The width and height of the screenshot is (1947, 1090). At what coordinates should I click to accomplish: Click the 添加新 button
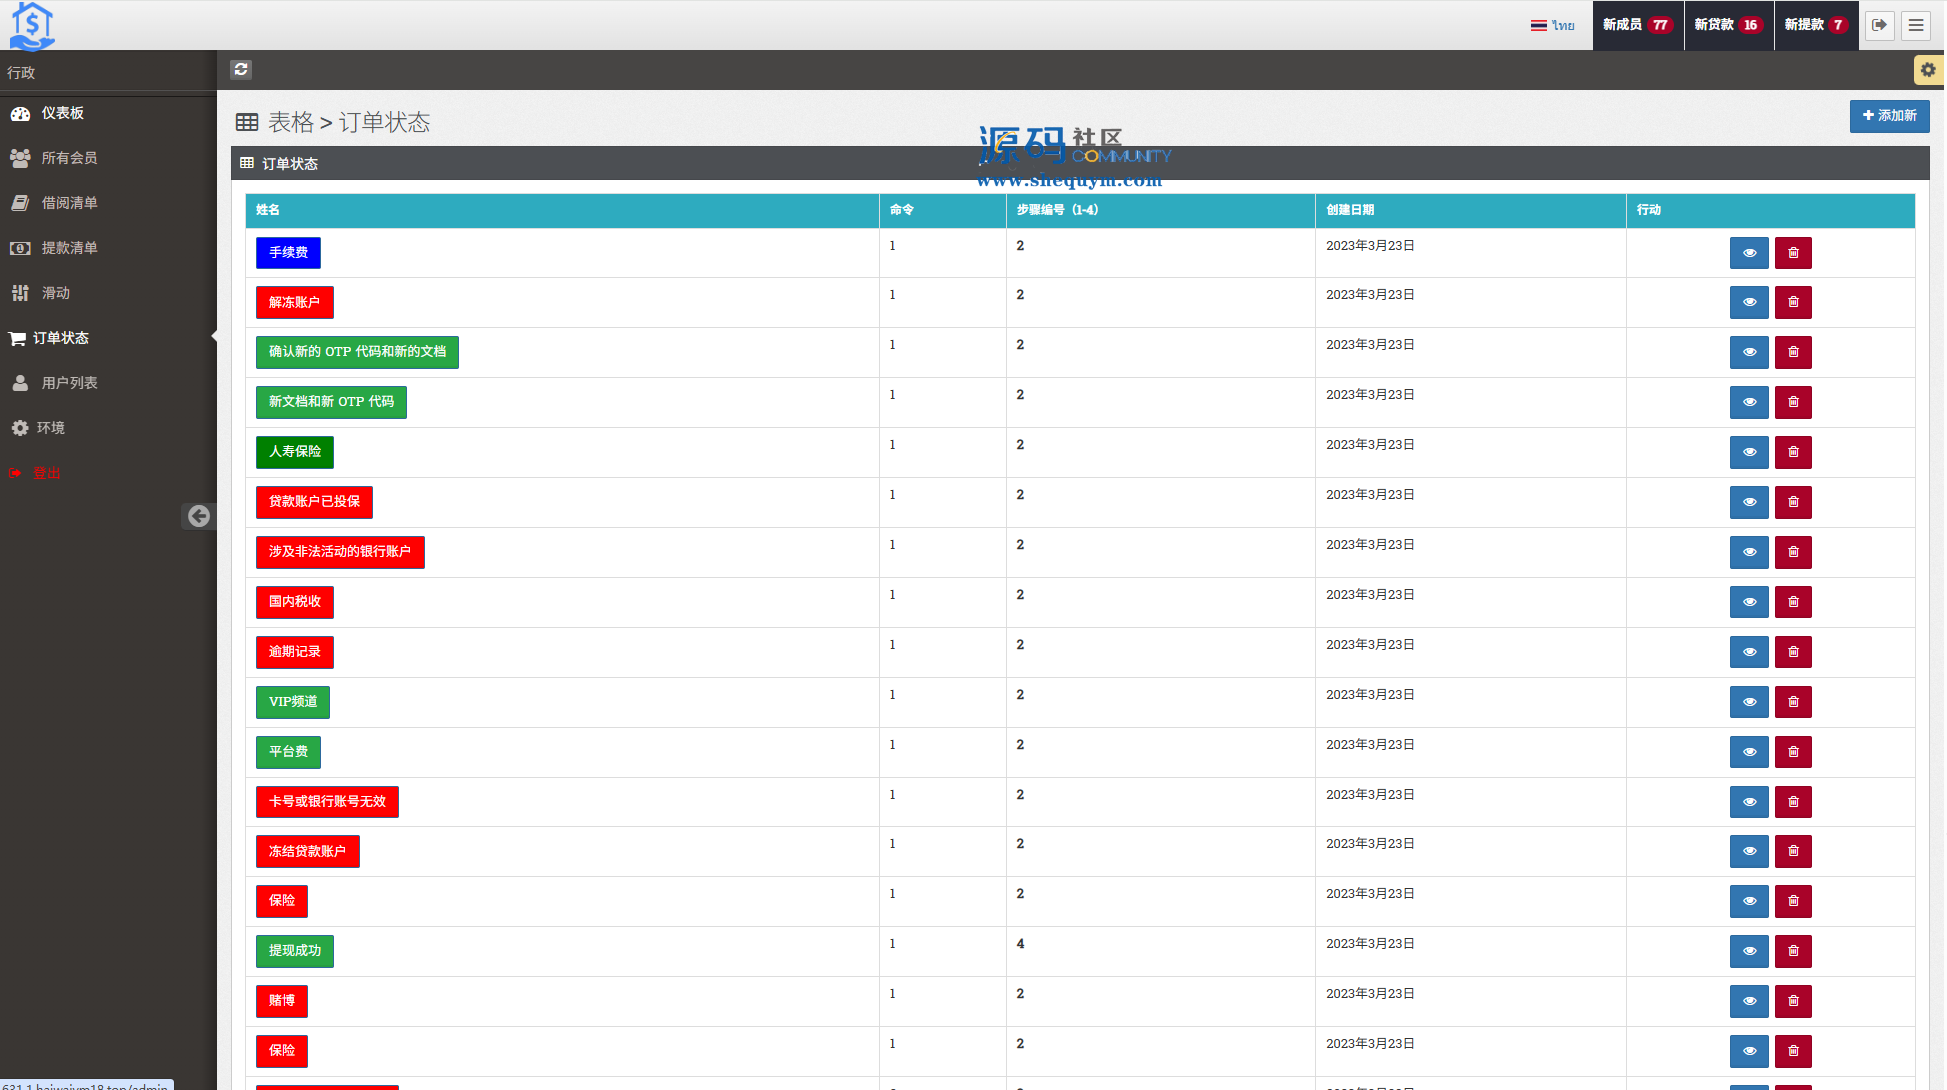[x=1888, y=116]
